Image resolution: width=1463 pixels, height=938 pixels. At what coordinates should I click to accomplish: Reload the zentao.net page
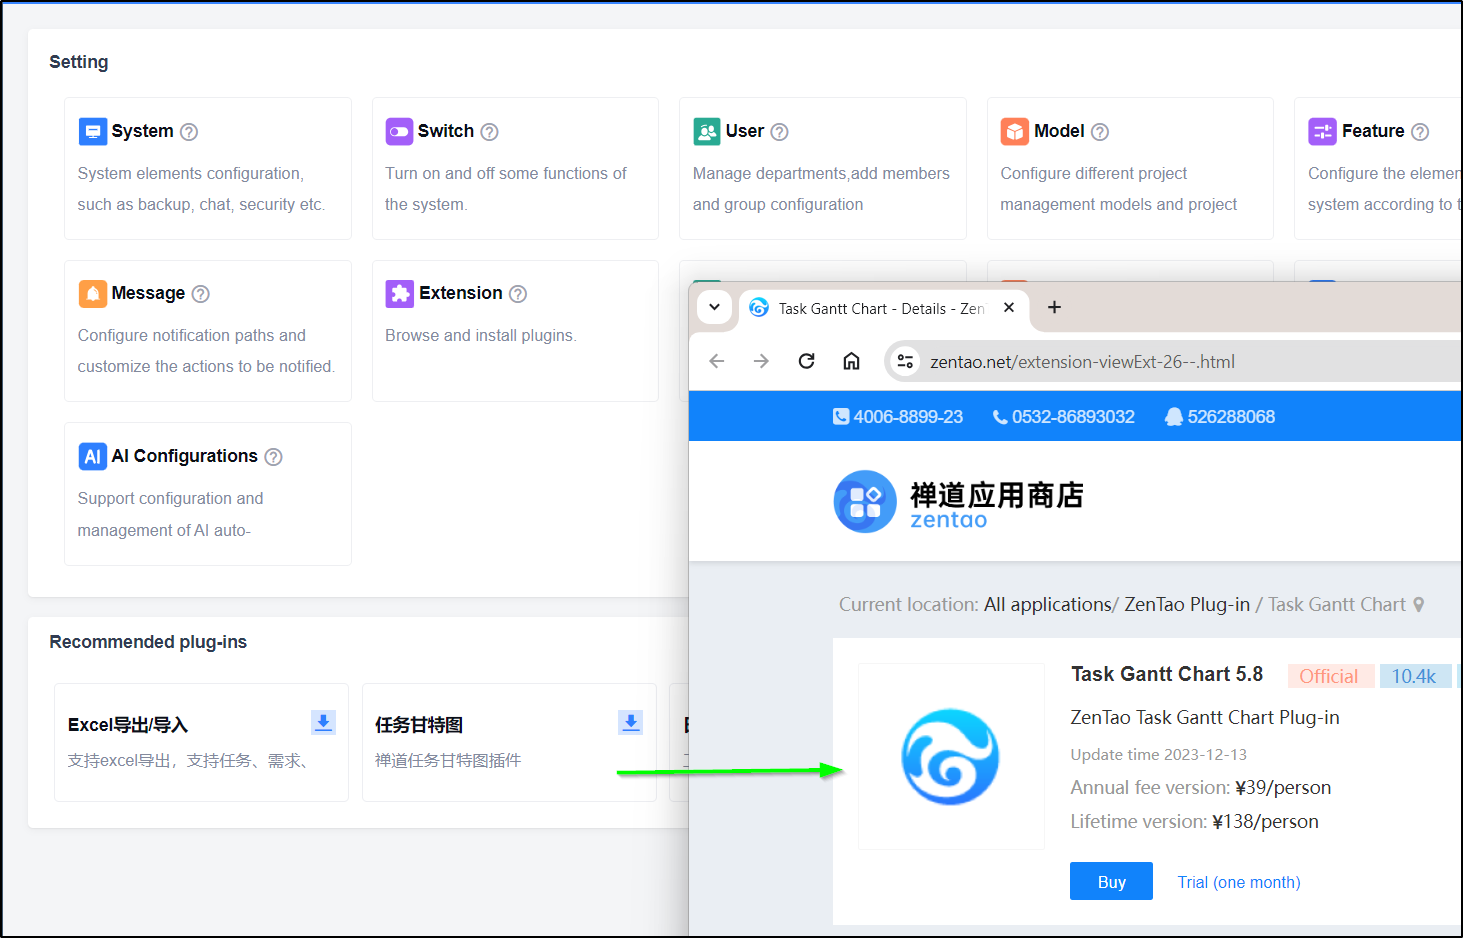pyautogui.click(x=806, y=361)
